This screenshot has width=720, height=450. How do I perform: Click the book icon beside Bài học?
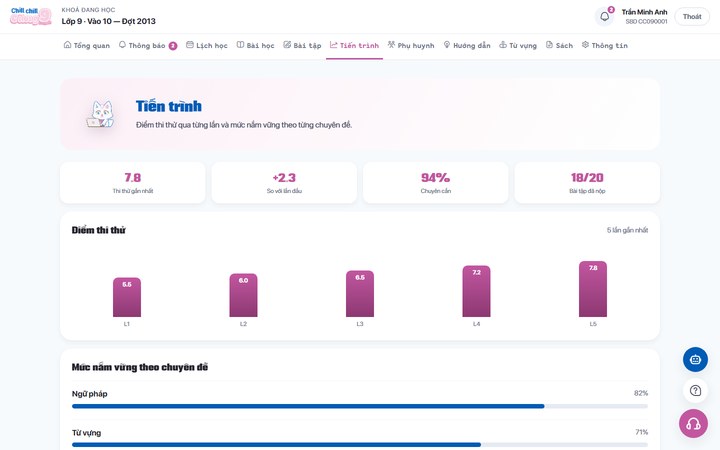240,45
